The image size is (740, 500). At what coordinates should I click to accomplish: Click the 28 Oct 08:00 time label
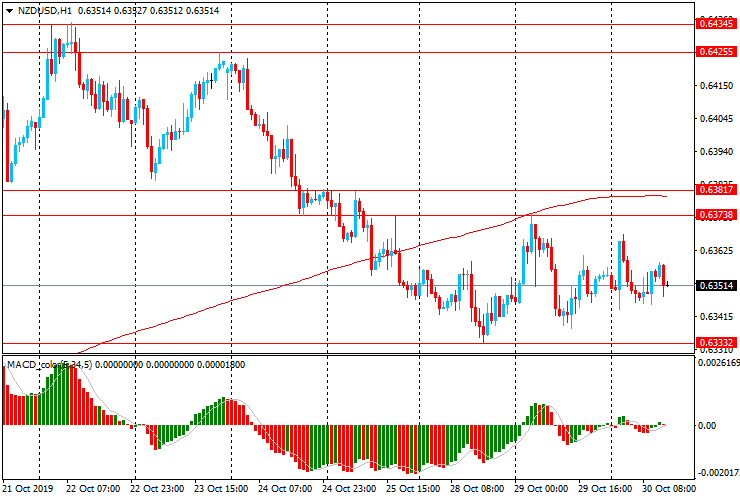pos(478,488)
